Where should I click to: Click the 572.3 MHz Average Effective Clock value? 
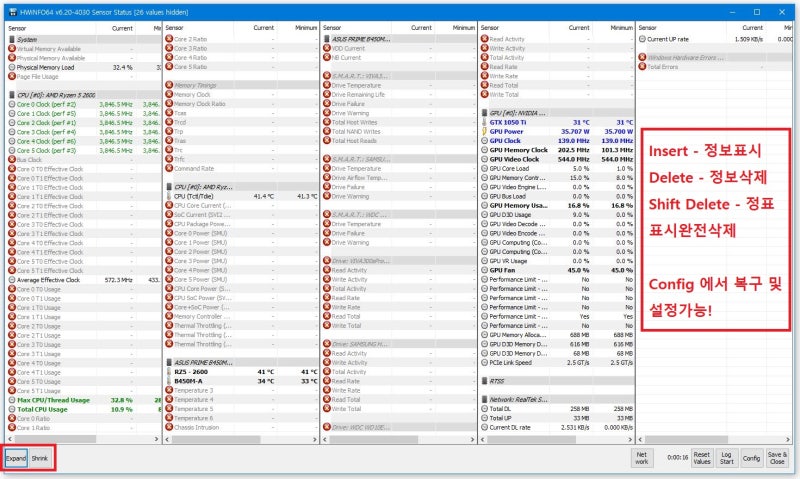[x=118, y=280]
